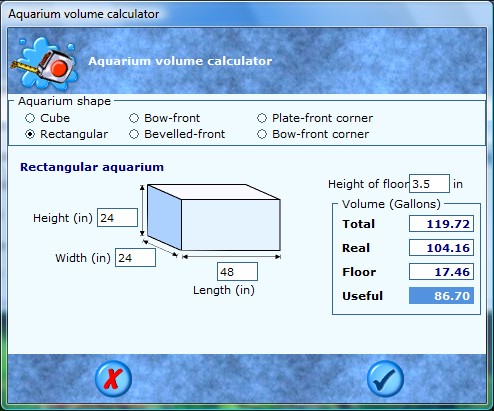Click the Width (in) input field
The height and width of the screenshot is (411, 494).
coord(135,258)
